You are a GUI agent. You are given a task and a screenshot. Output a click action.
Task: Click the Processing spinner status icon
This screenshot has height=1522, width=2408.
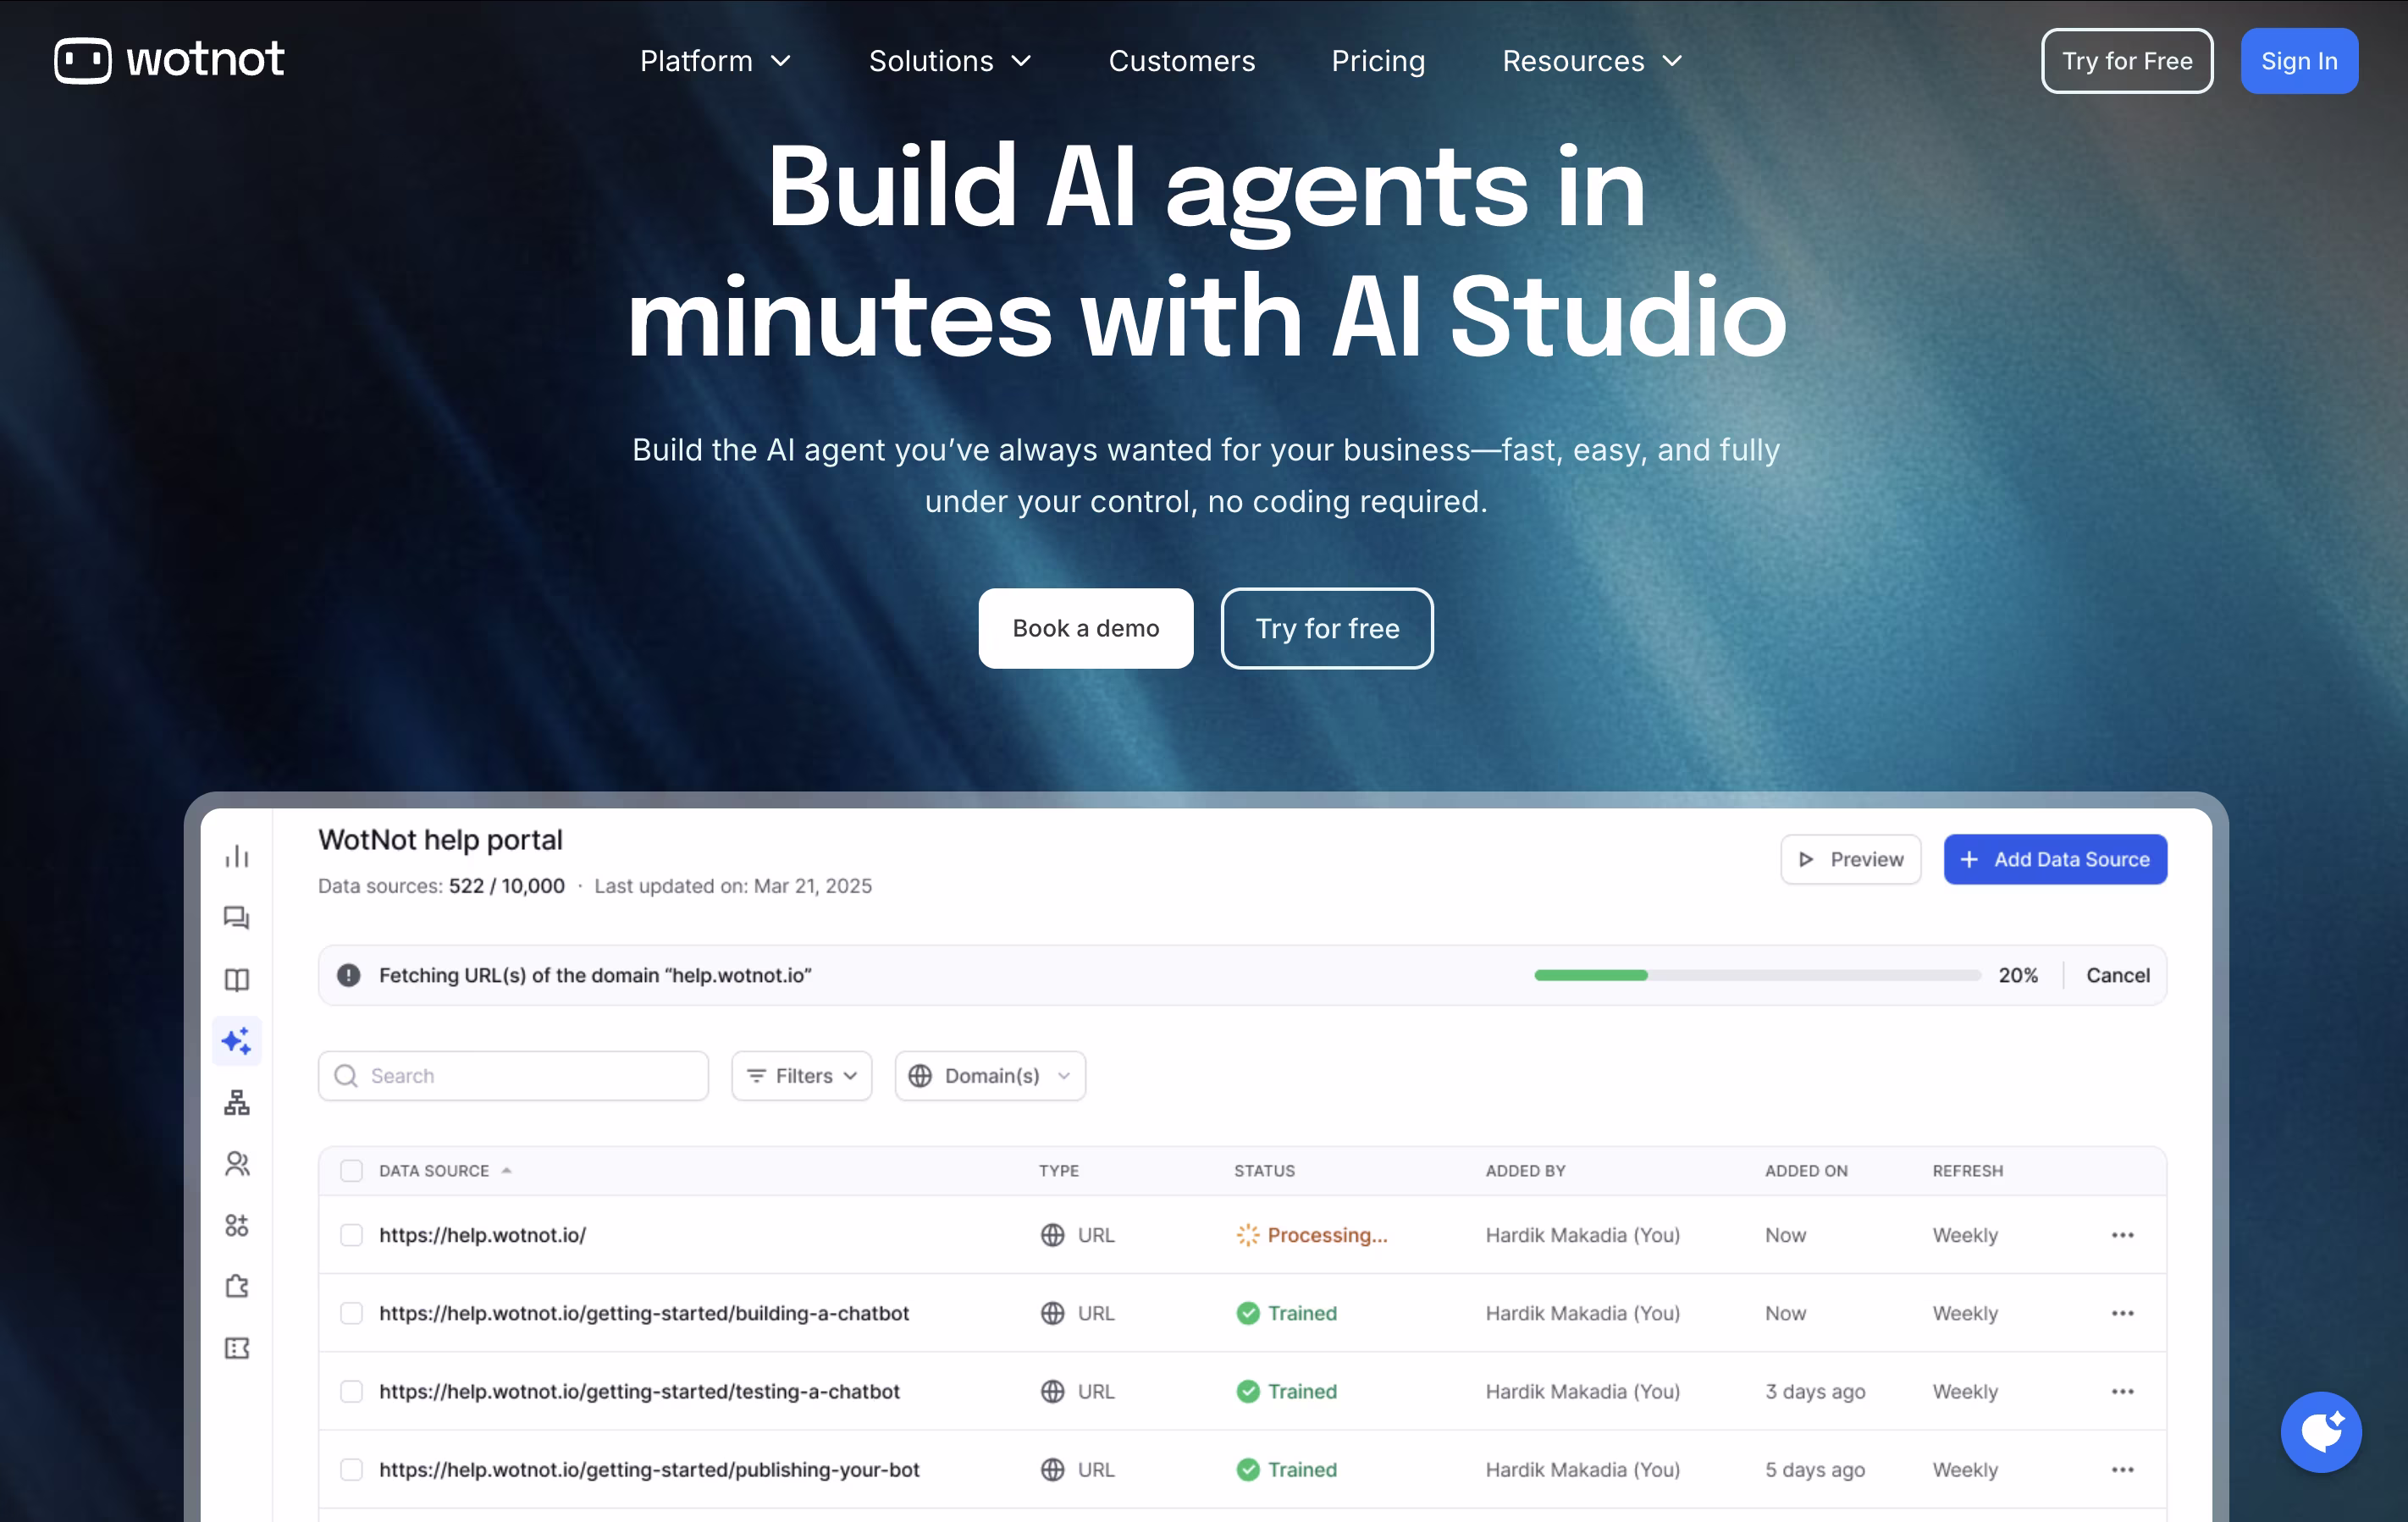tap(1247, 1235)
